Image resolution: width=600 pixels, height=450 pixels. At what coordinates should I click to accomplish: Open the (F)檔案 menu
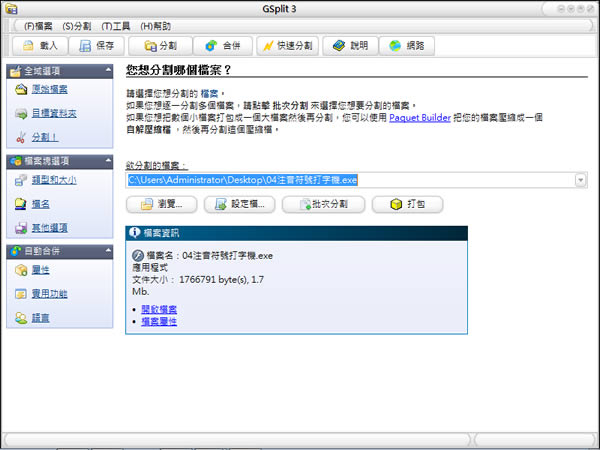point(38,26)
